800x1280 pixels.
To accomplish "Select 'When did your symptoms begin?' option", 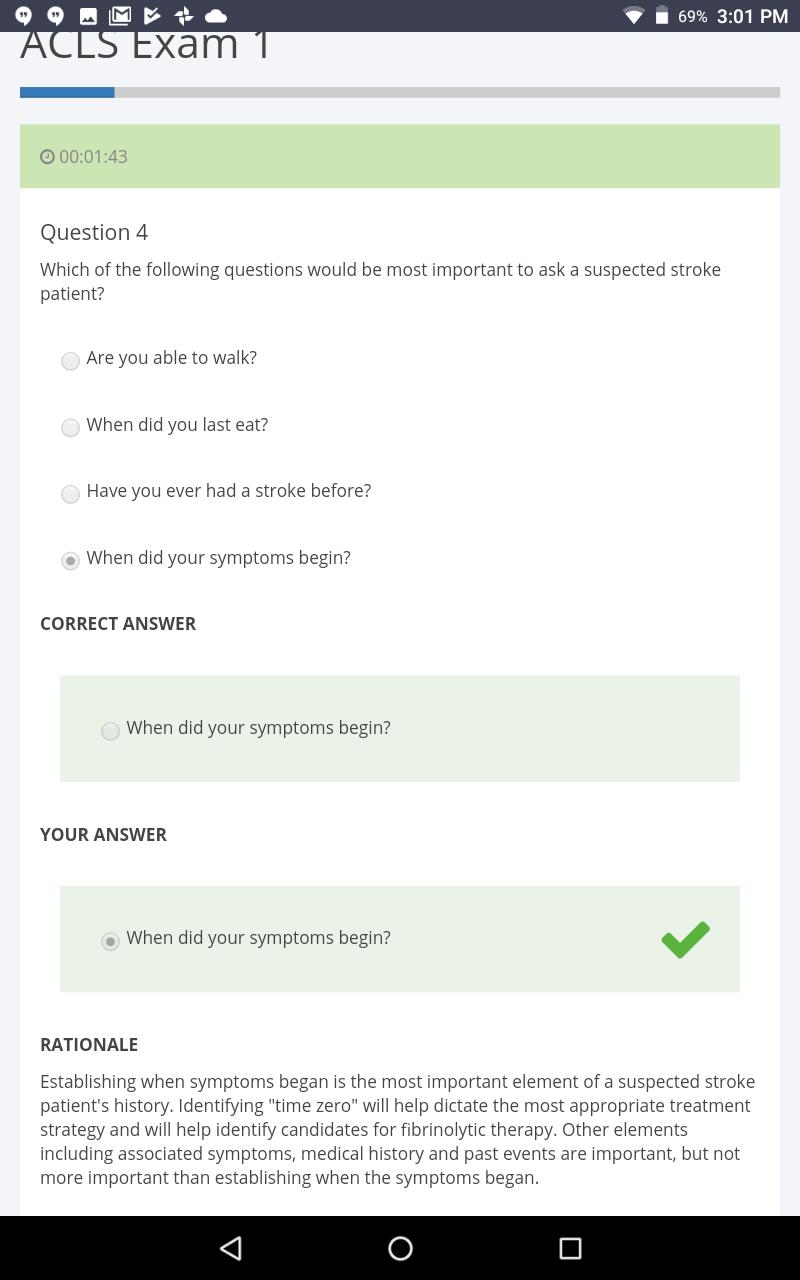I will 70,561.
